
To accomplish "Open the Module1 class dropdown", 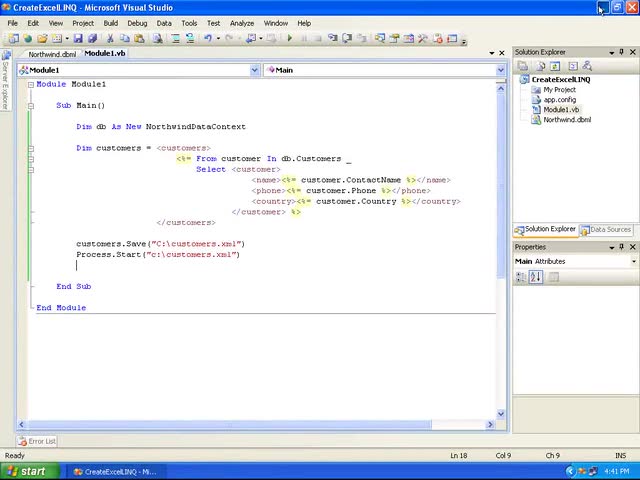I will point(254,70).
